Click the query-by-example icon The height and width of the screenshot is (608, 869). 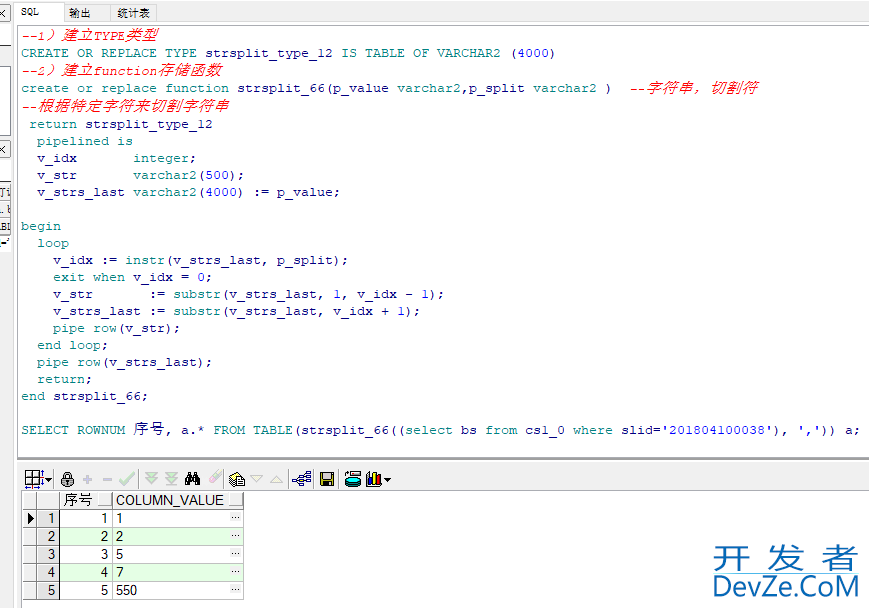tap(236, 479)
